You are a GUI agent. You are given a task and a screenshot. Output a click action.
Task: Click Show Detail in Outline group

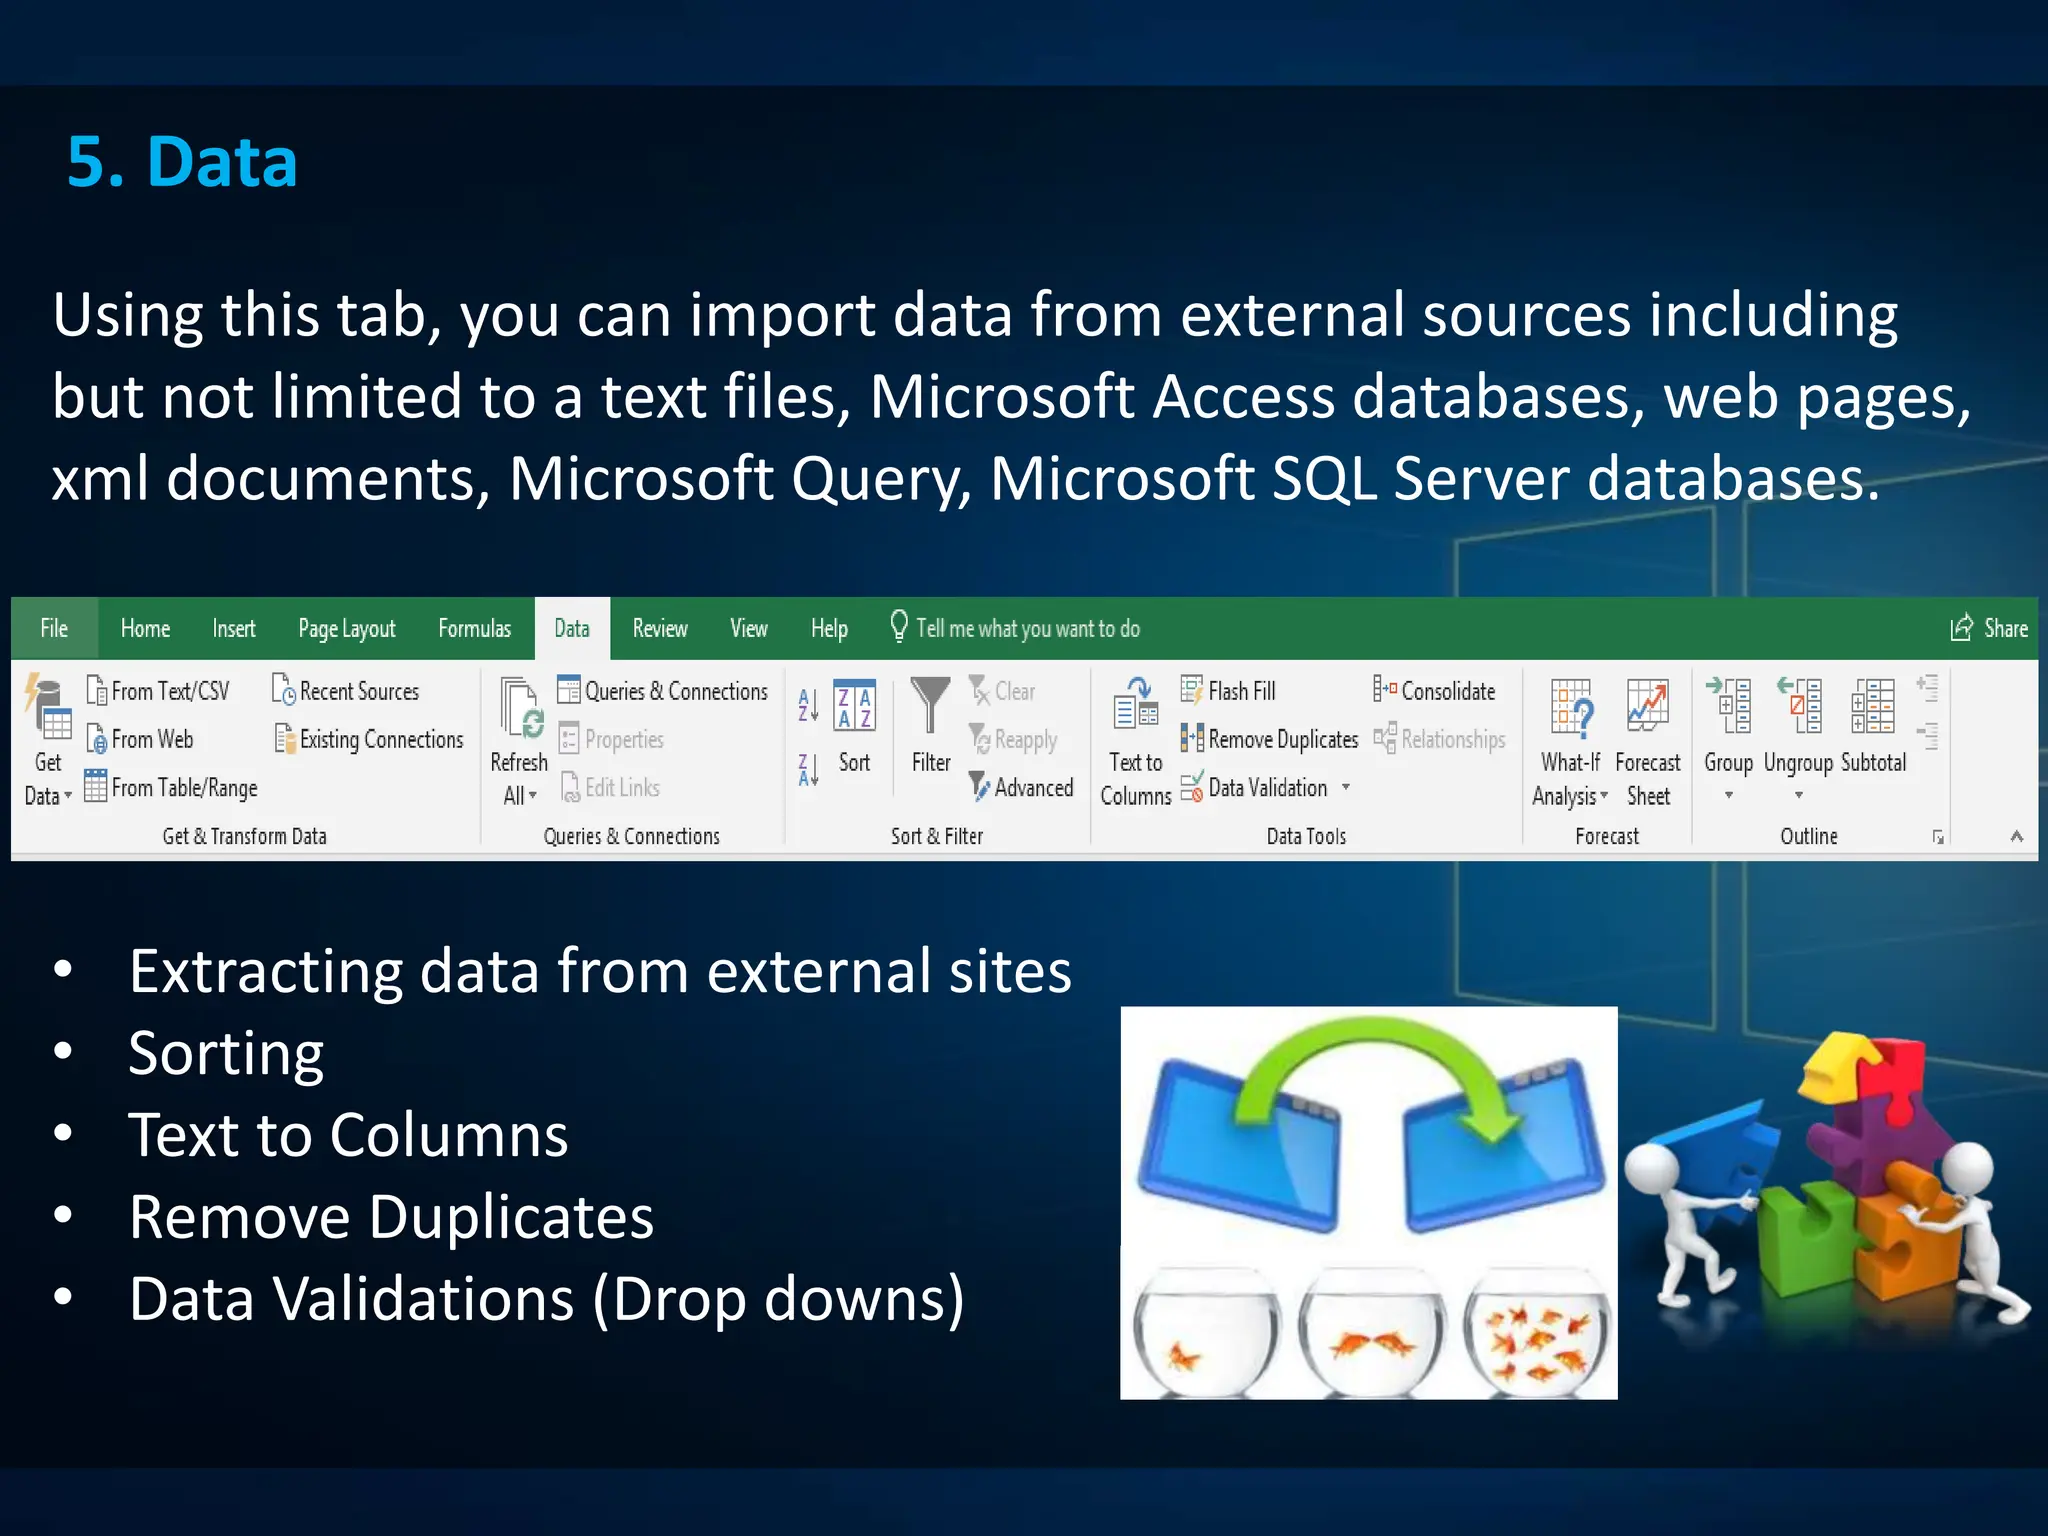[1927, 688]
